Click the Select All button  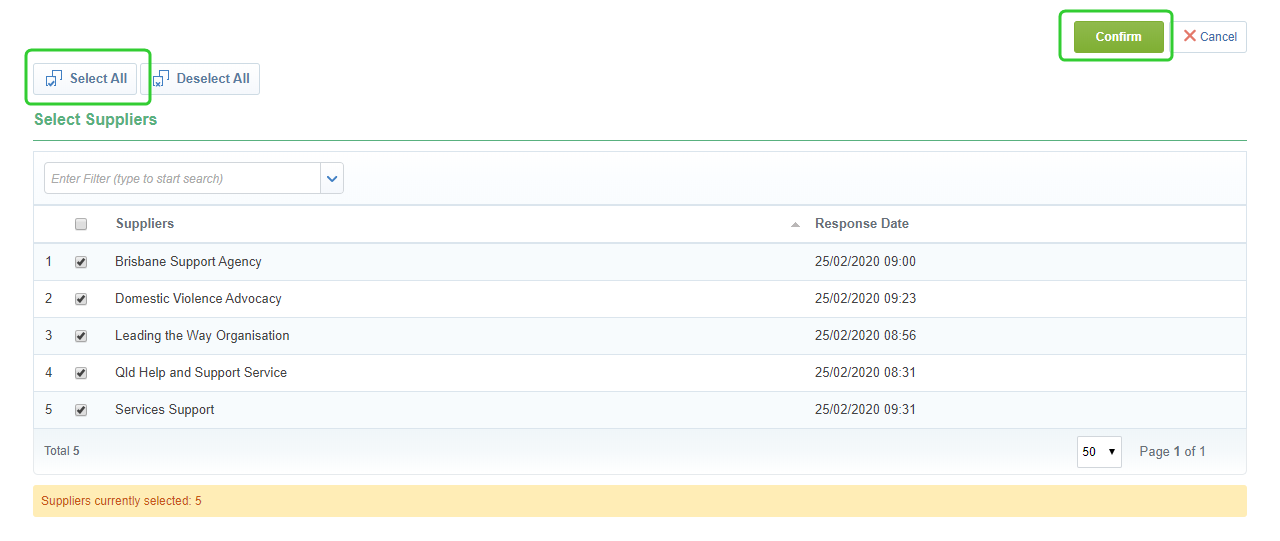coord(86,79)
